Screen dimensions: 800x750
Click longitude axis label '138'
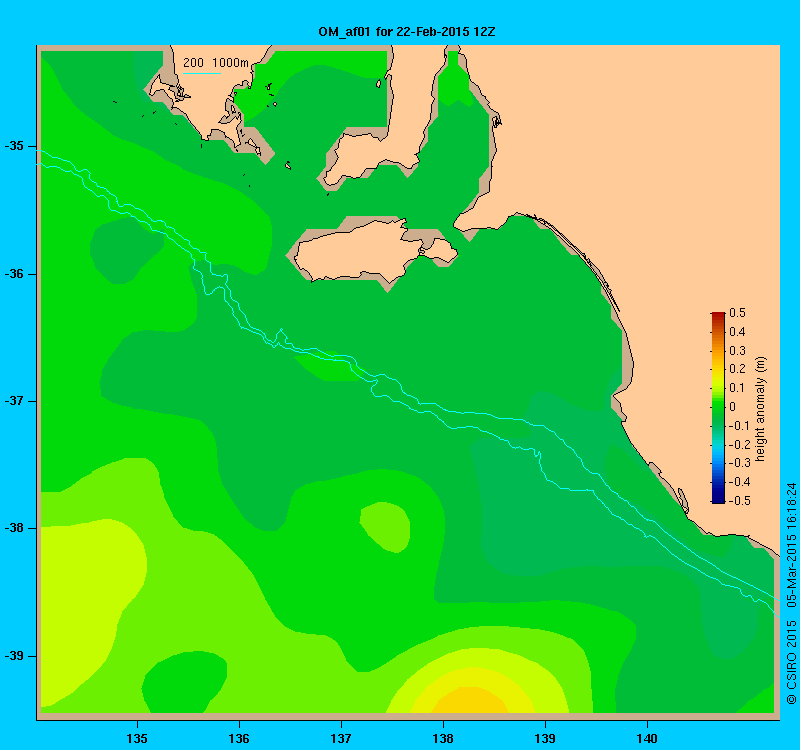[x=443, y=738]
